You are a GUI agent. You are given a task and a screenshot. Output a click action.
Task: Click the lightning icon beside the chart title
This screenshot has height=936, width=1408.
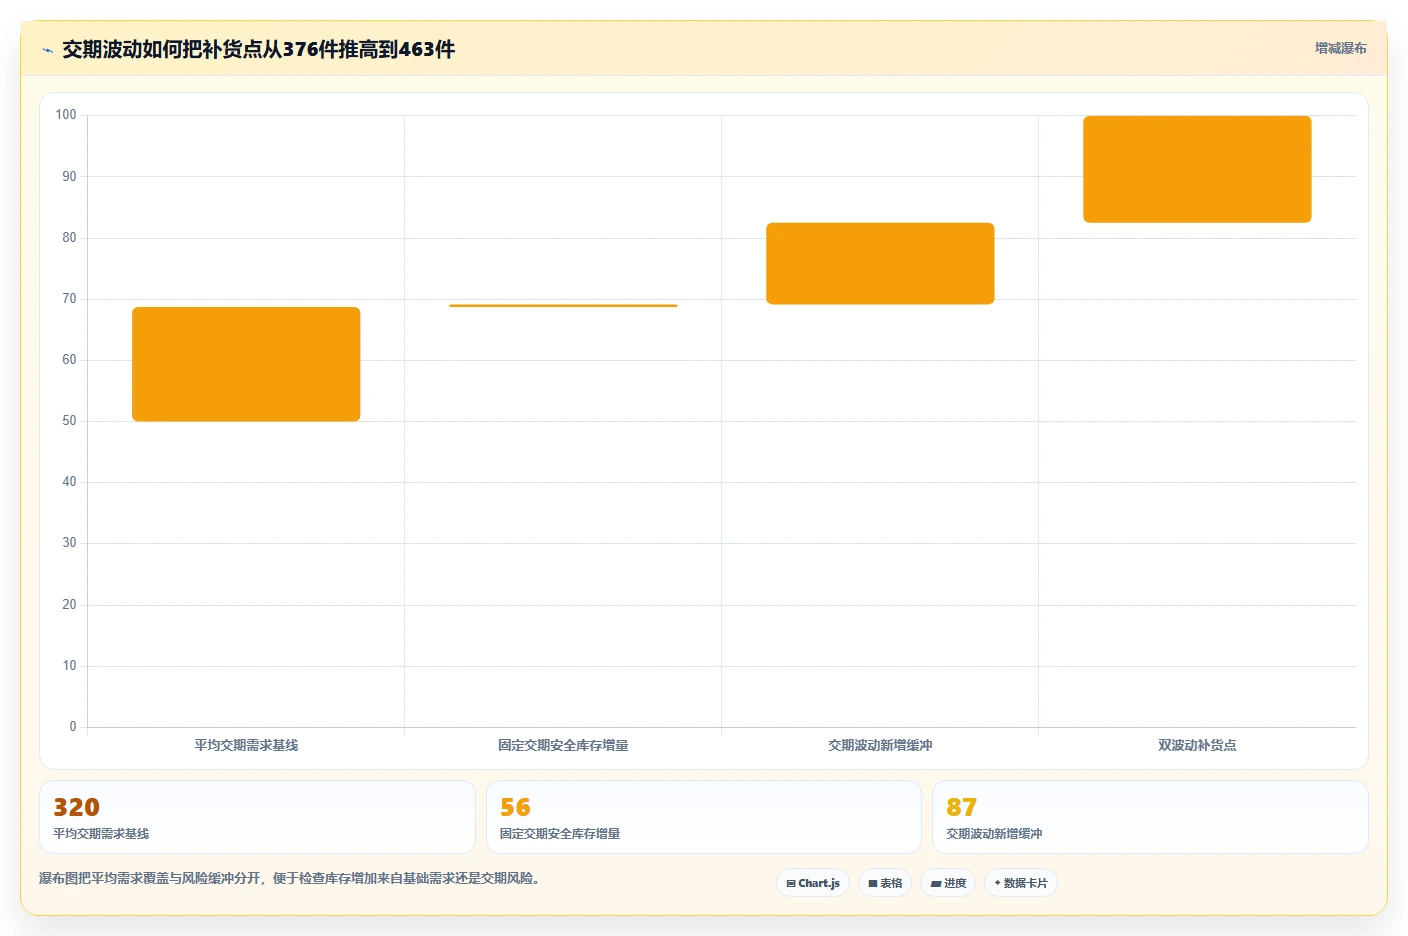tap(47, 50)
